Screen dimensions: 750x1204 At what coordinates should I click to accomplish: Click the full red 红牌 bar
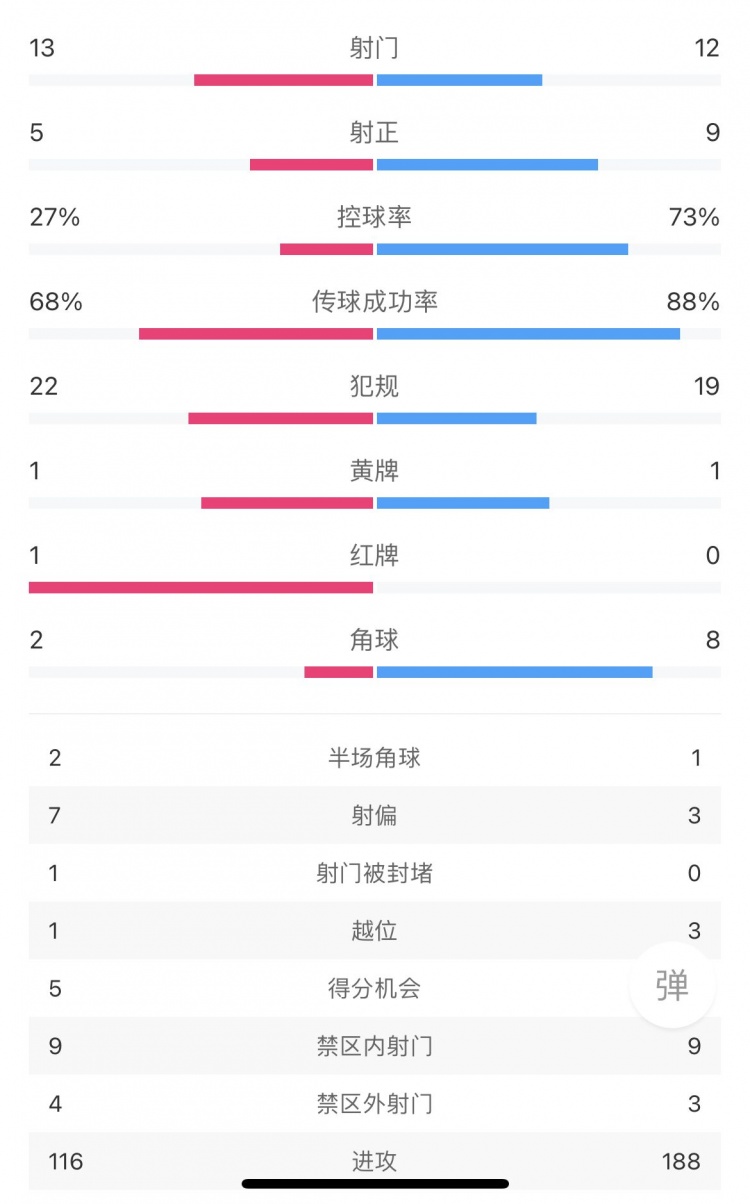tap(201, 587)
